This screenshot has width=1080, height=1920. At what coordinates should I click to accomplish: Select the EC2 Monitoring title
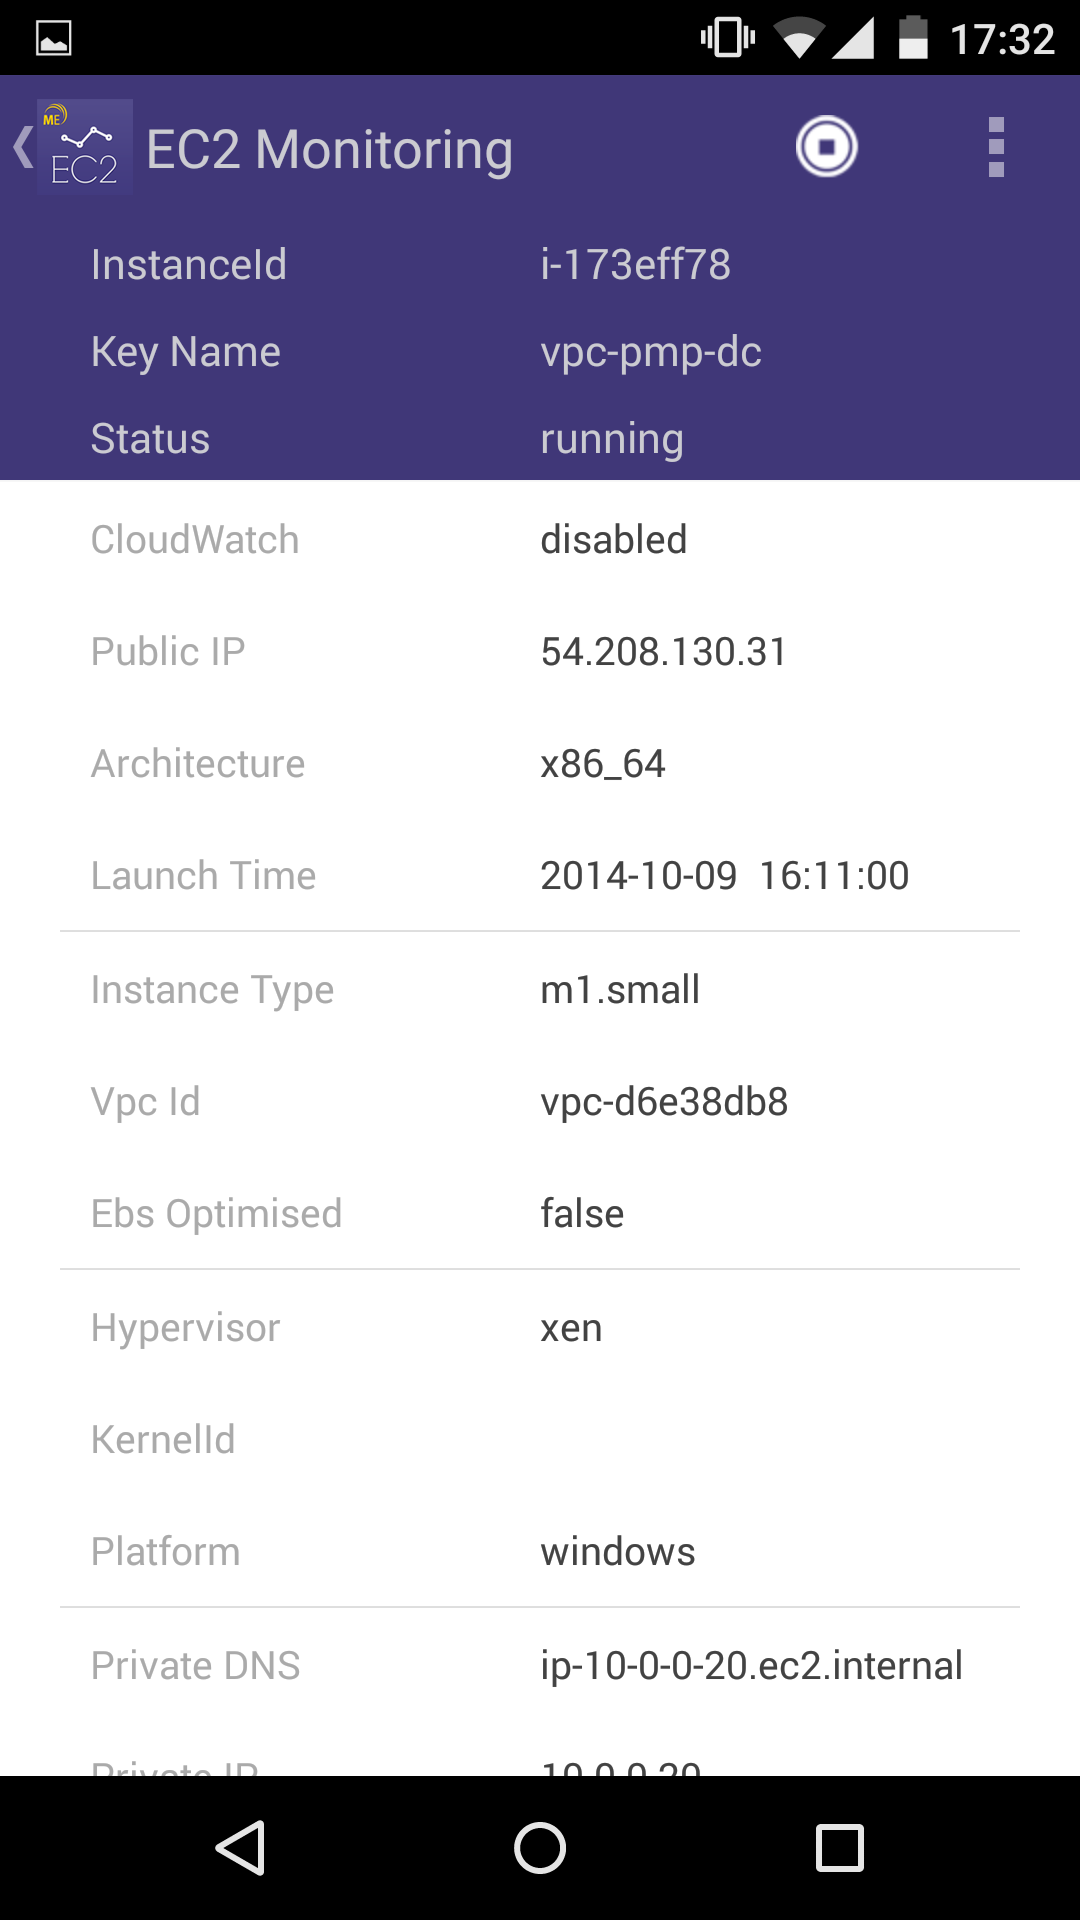(x=329, y=150)
